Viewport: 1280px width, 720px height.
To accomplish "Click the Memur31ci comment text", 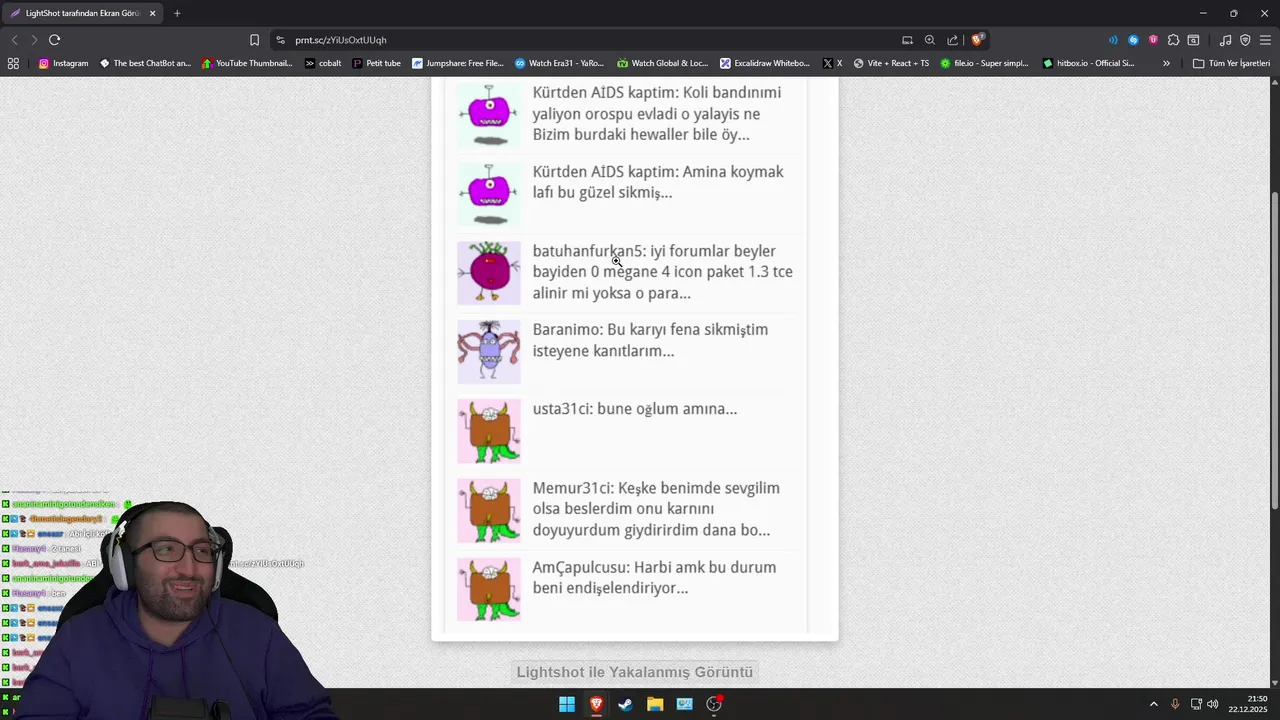I will tap(656, 509).
